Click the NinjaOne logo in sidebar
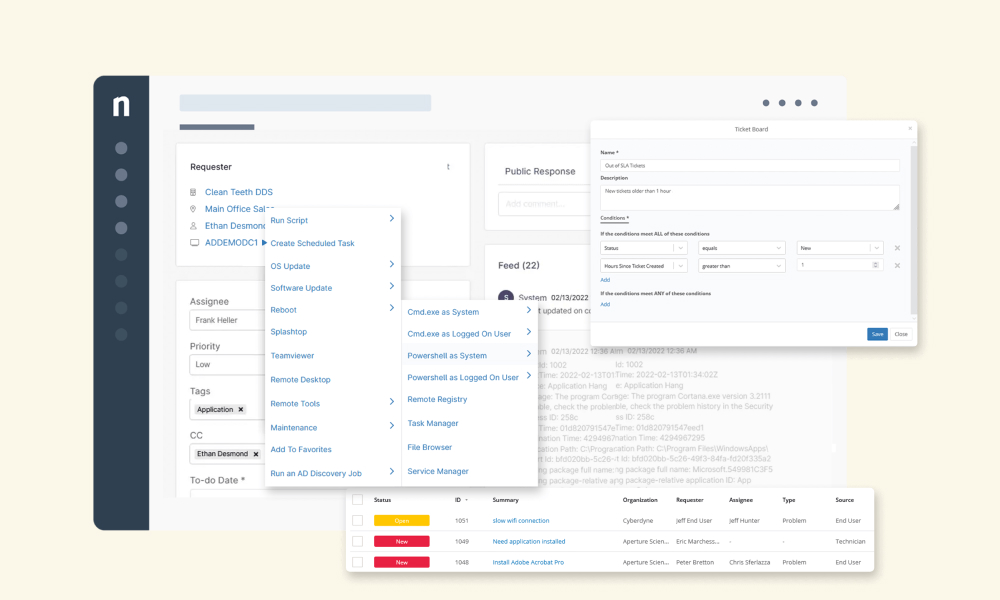 click(x=121, y=106)
